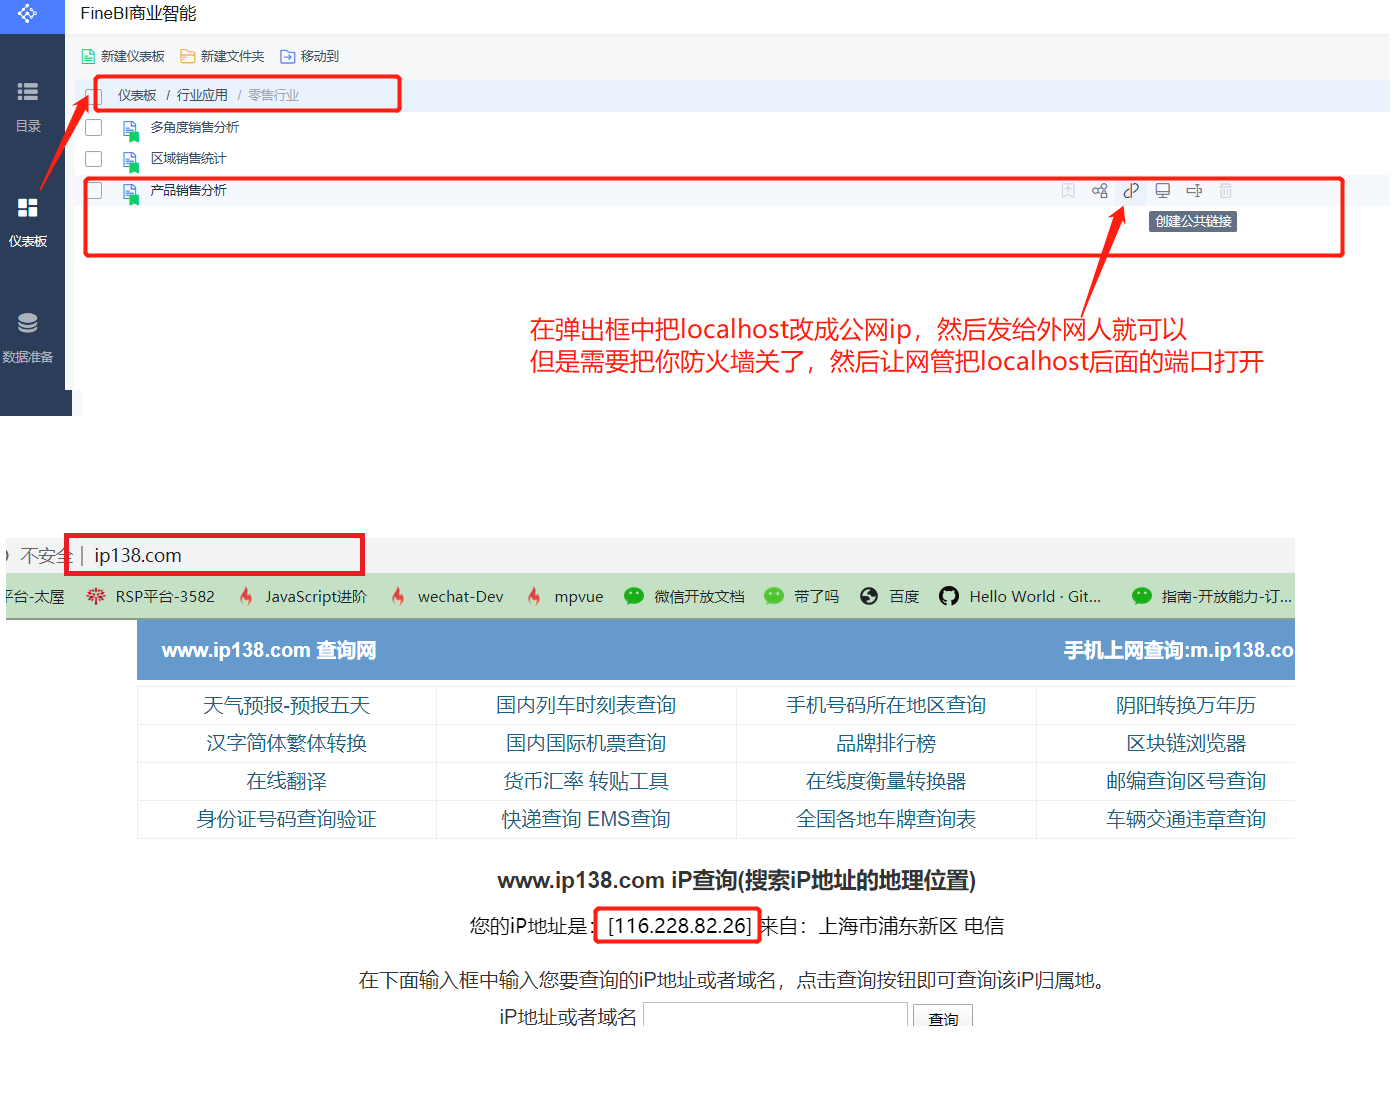Tick the checkbox for 多角度销售分析
This screenshot has width=1399, height=1104.
(94, 128)
